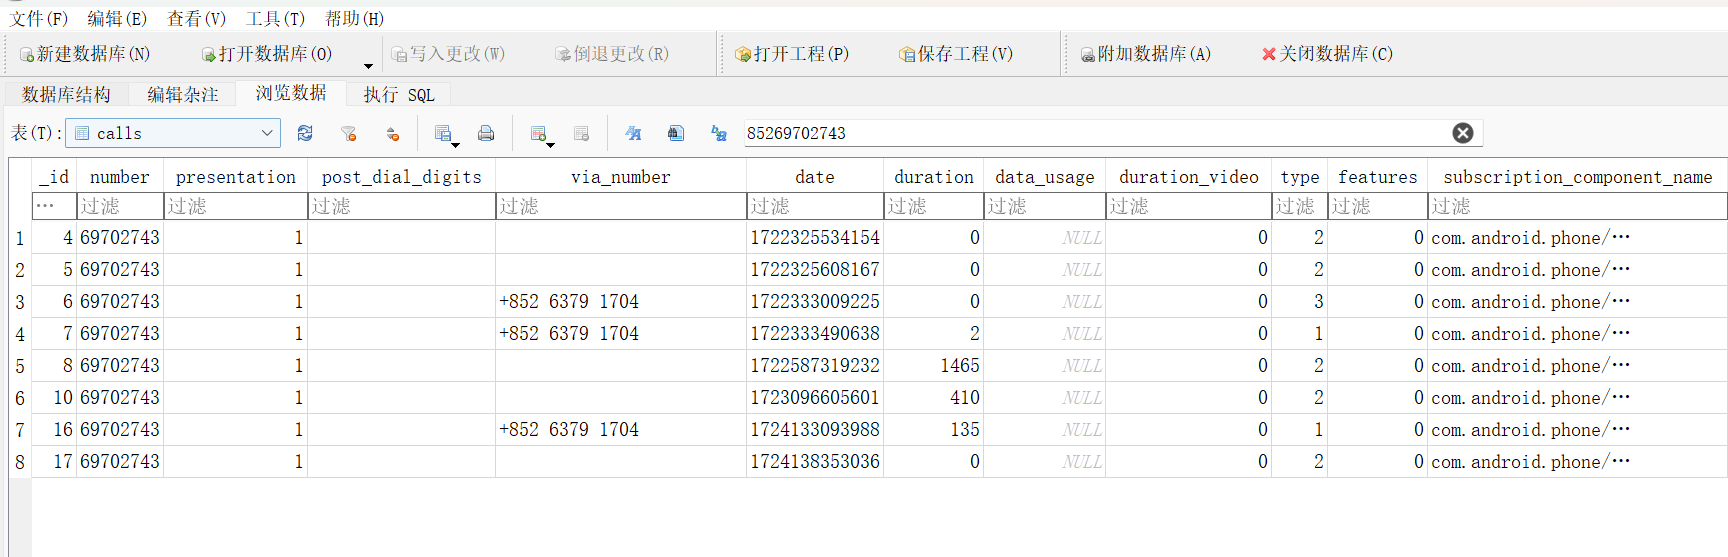Click the print table icon
1728x557 pixels.
[x=486, y=133]
